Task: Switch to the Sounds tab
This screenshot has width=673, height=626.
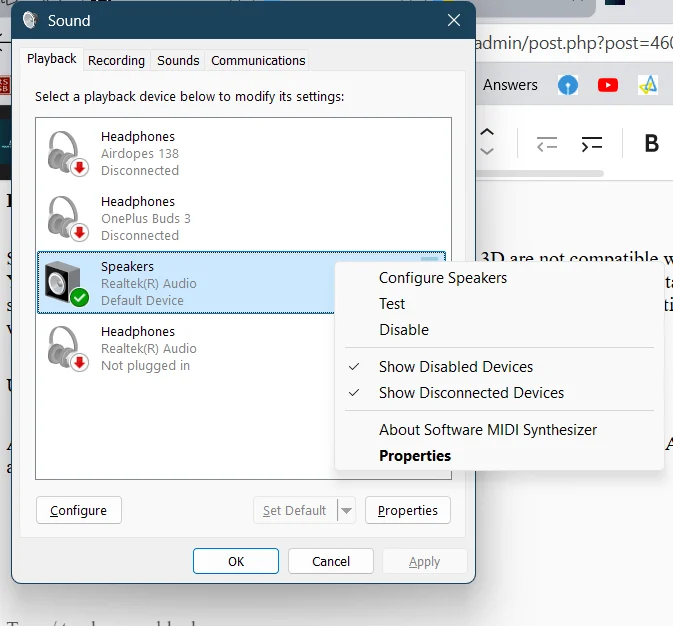Action: 178,61
